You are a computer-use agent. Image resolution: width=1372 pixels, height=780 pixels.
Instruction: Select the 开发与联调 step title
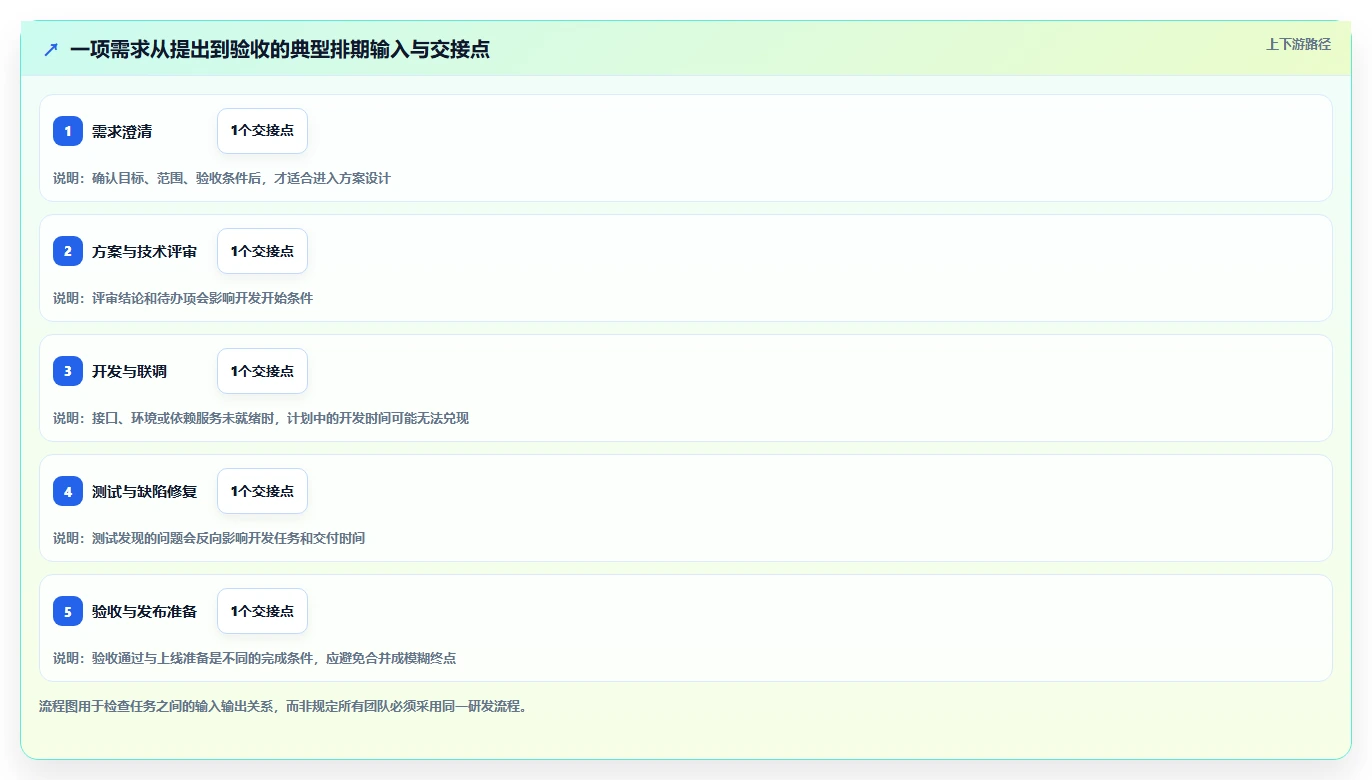pos(129,371)
